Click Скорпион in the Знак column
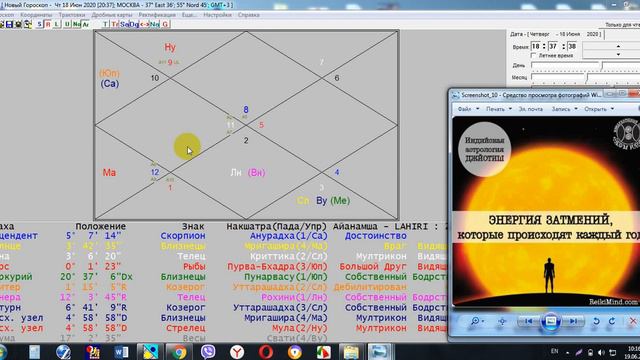The height and width of the screenshot is (360, 640). point(183,236)
